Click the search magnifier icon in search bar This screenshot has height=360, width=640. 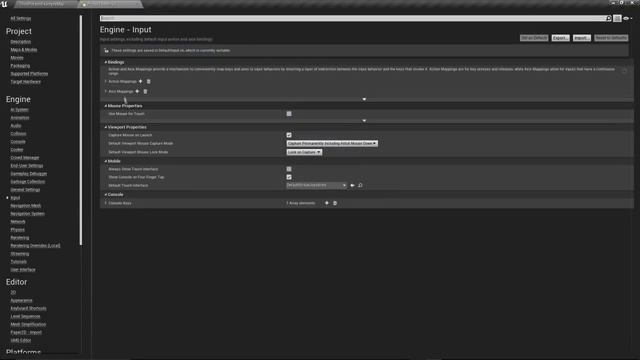[609, 18]
